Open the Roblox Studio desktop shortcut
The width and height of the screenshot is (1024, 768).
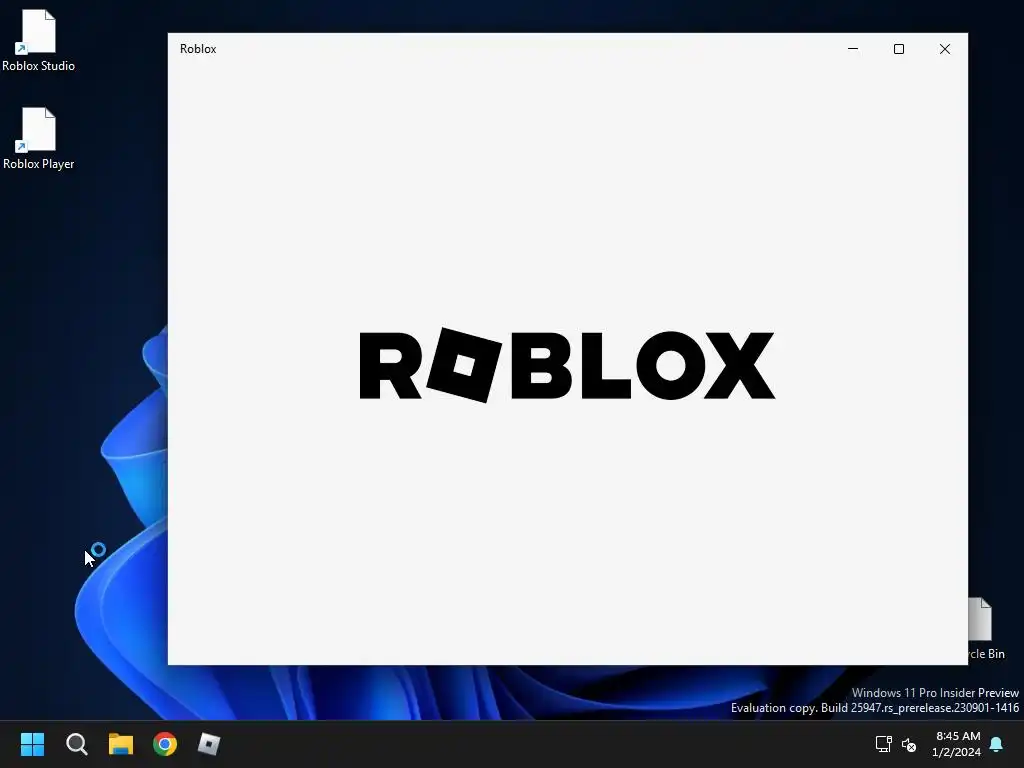pyautogui.click(x=38, y=40)
